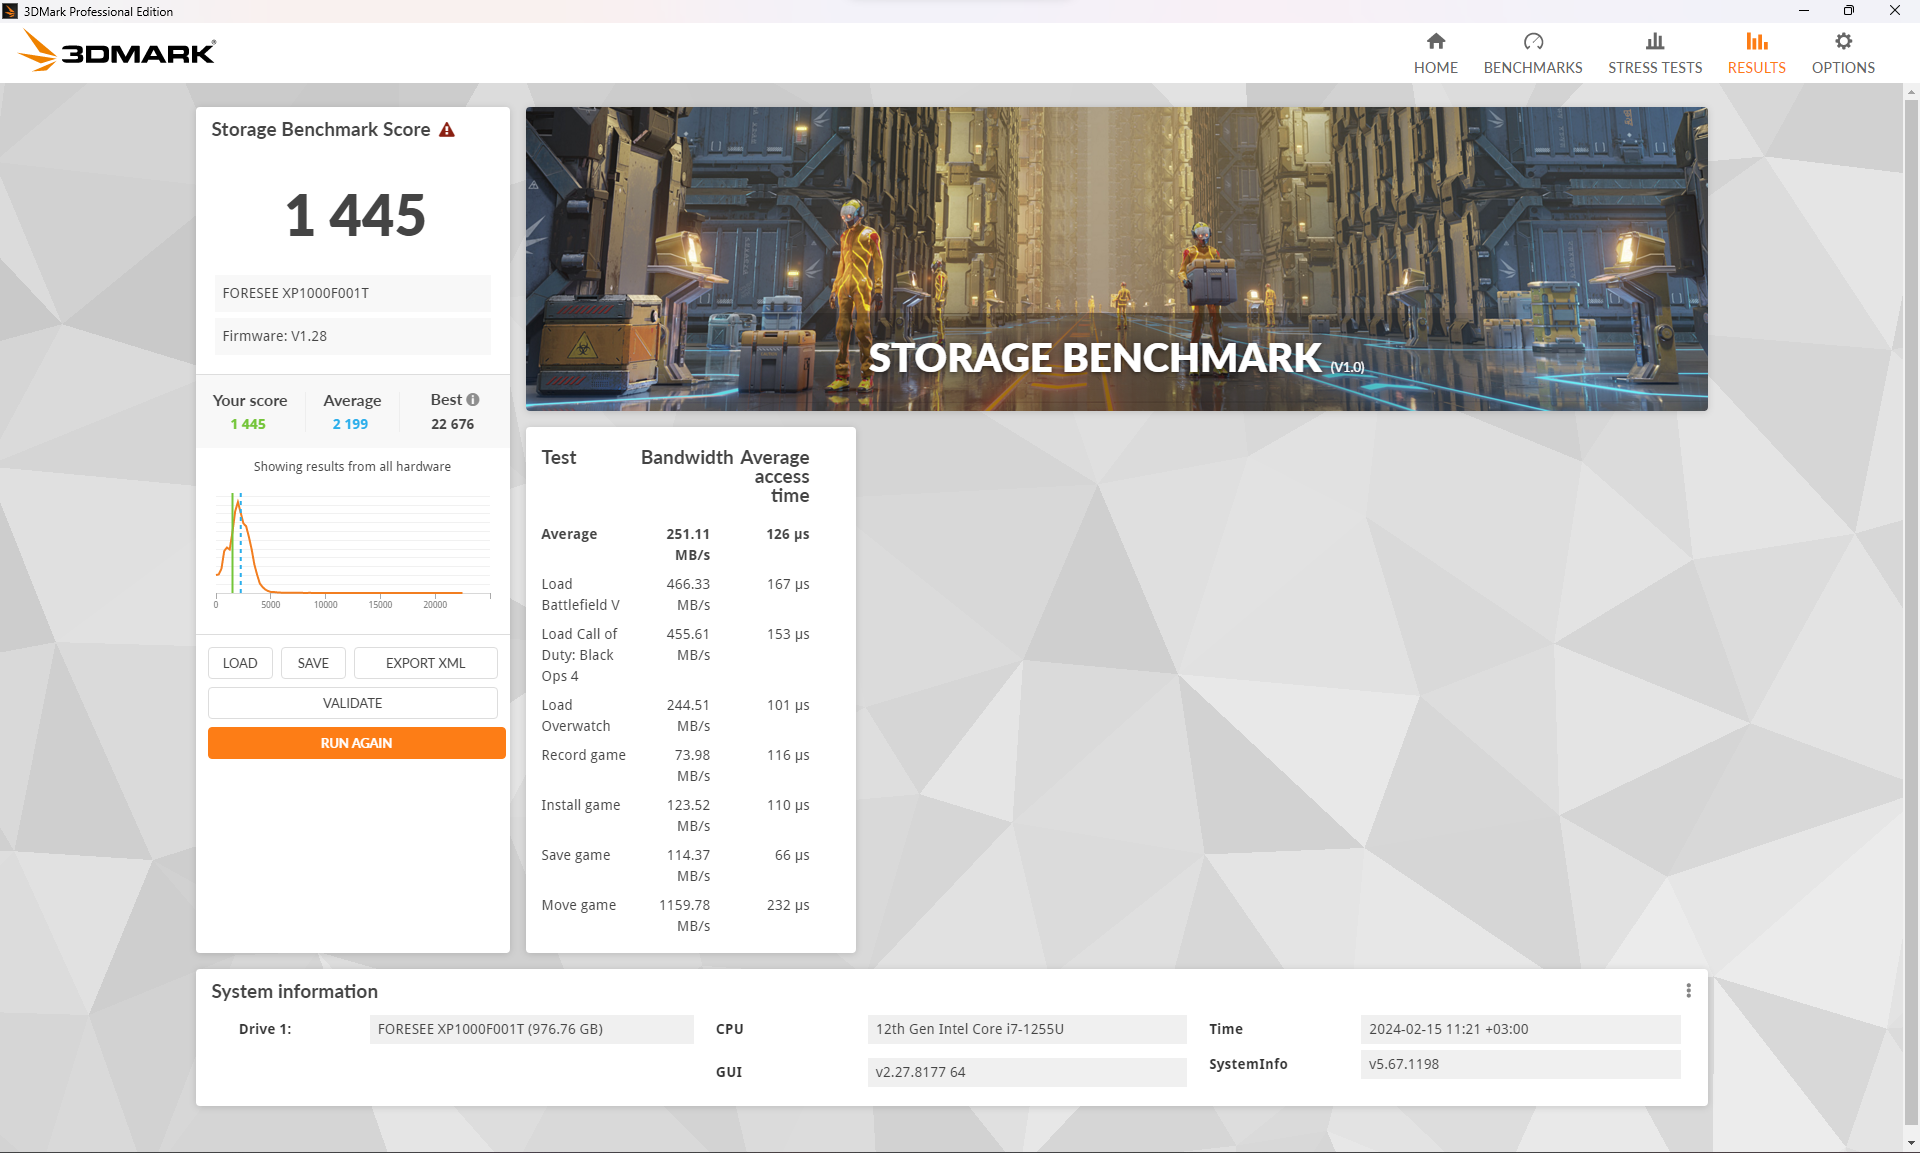Click the Average score 2 199
The width and height of the screenshot is (1920, 1153).
tap(350, 424)
